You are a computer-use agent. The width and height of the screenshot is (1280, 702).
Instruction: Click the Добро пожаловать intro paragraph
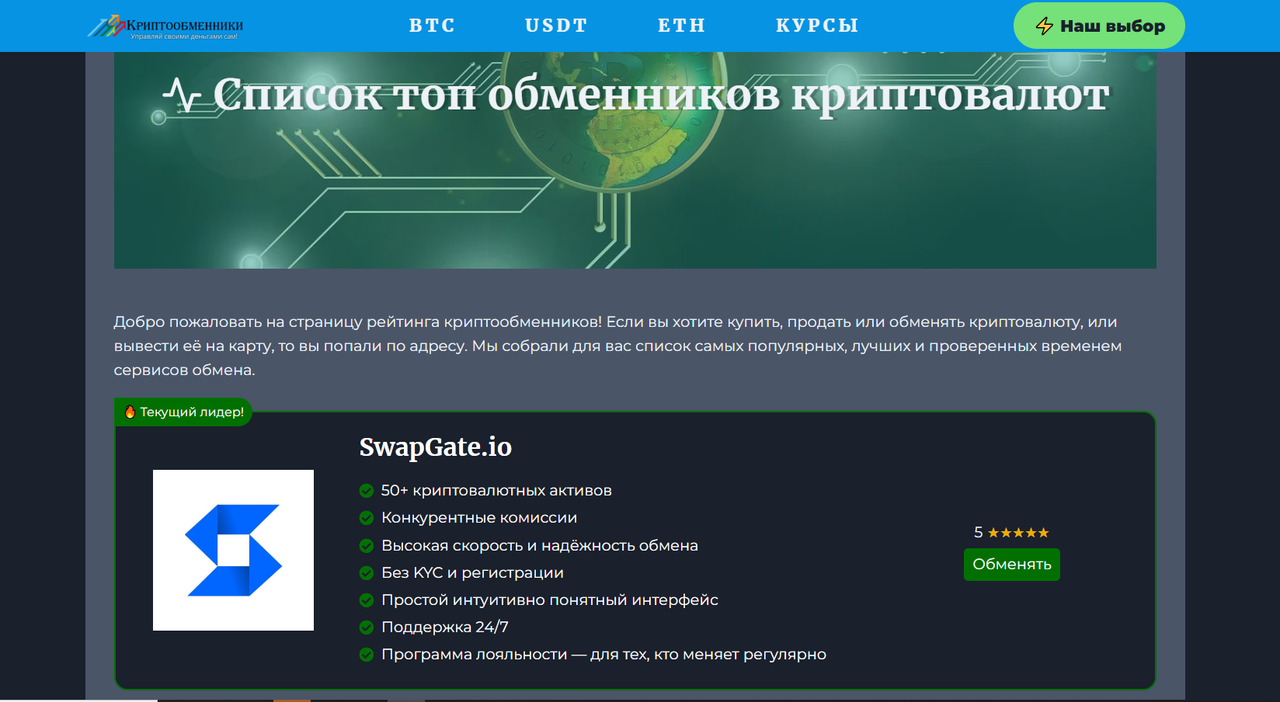pos(618,346)
